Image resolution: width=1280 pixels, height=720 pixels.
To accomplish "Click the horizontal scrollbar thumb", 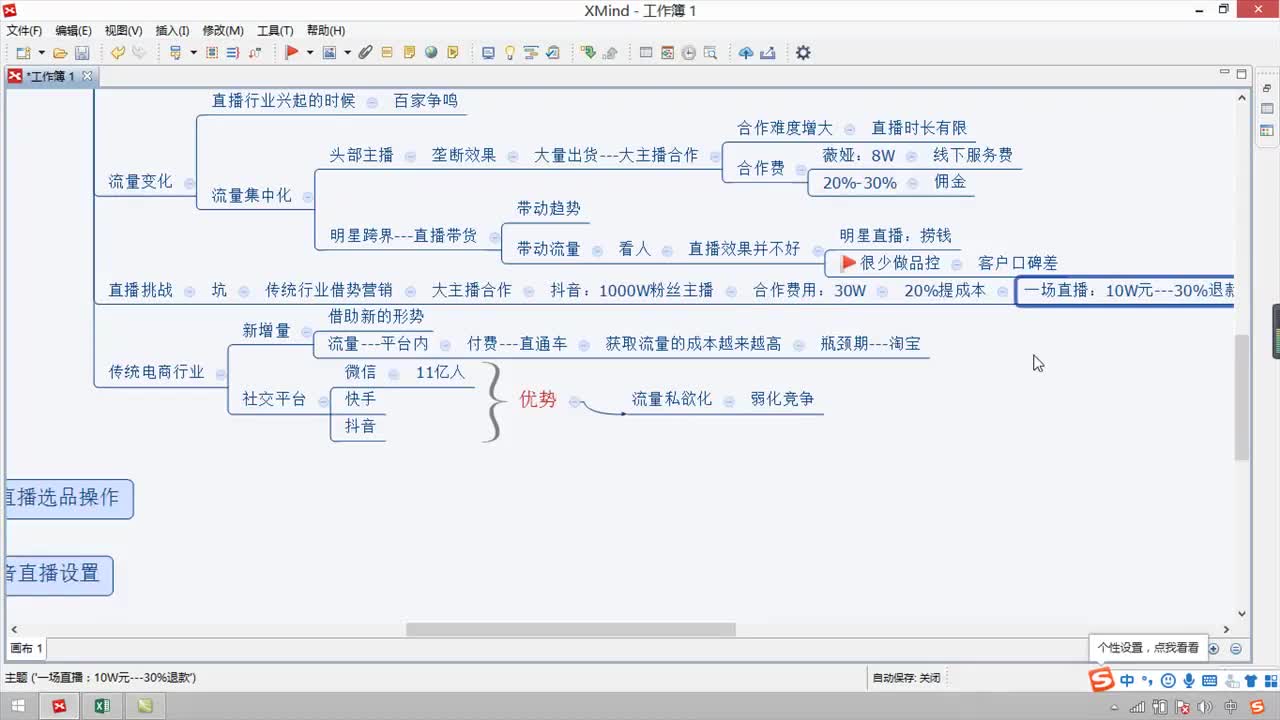I will [570, 630].
